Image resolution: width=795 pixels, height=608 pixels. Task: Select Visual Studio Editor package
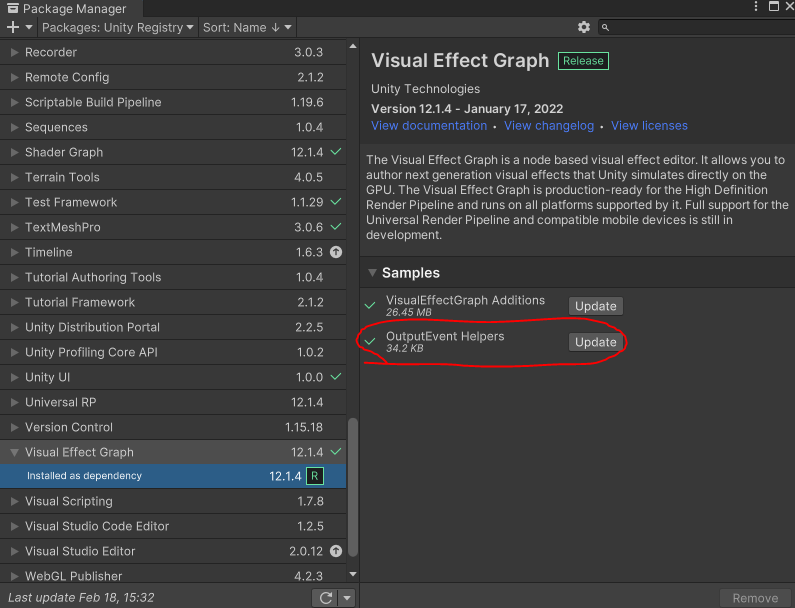[x=173, y=551]
